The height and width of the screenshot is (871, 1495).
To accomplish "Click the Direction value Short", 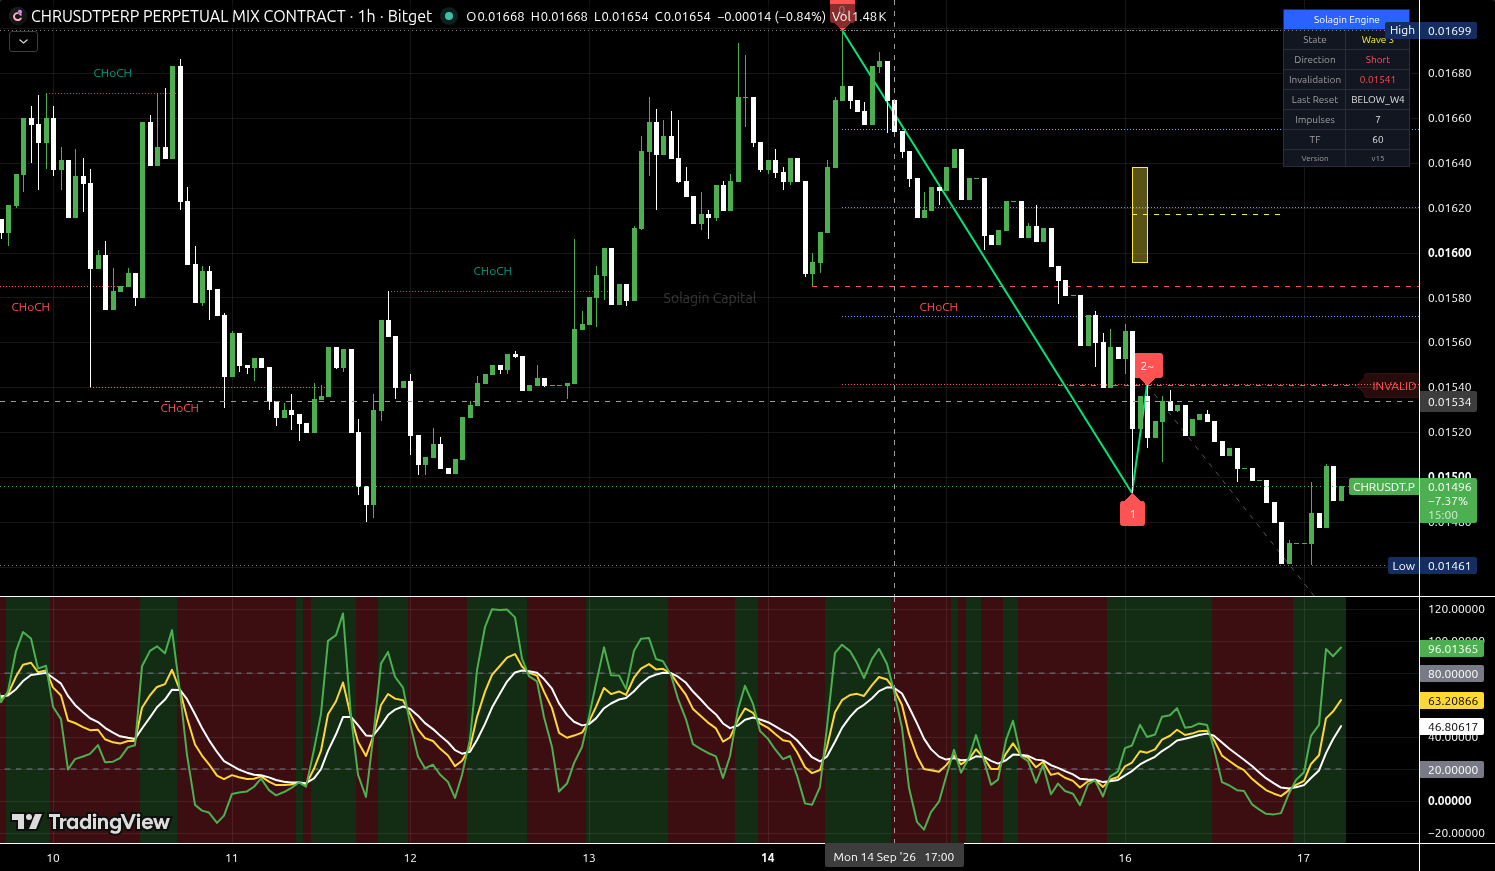I will click(x=1377, y=60).
